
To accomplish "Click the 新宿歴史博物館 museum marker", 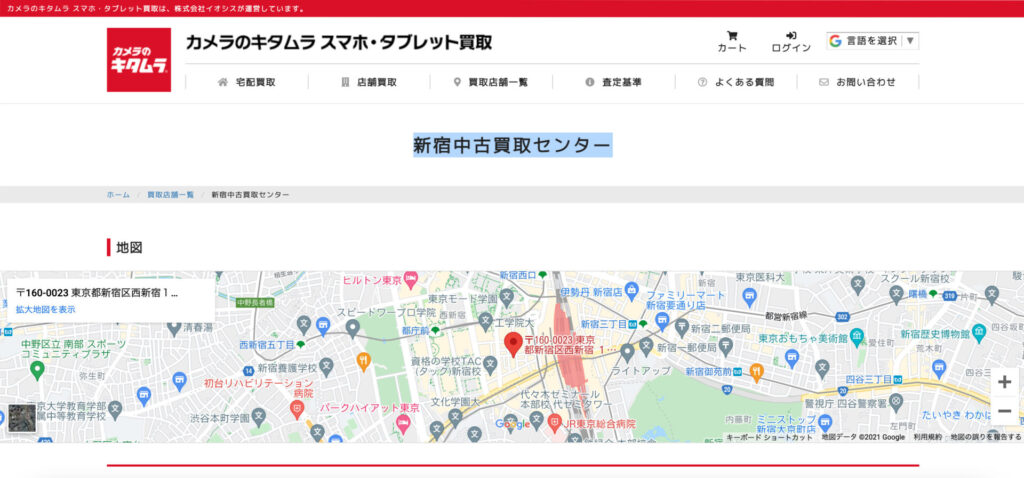I will coord(978,334).
